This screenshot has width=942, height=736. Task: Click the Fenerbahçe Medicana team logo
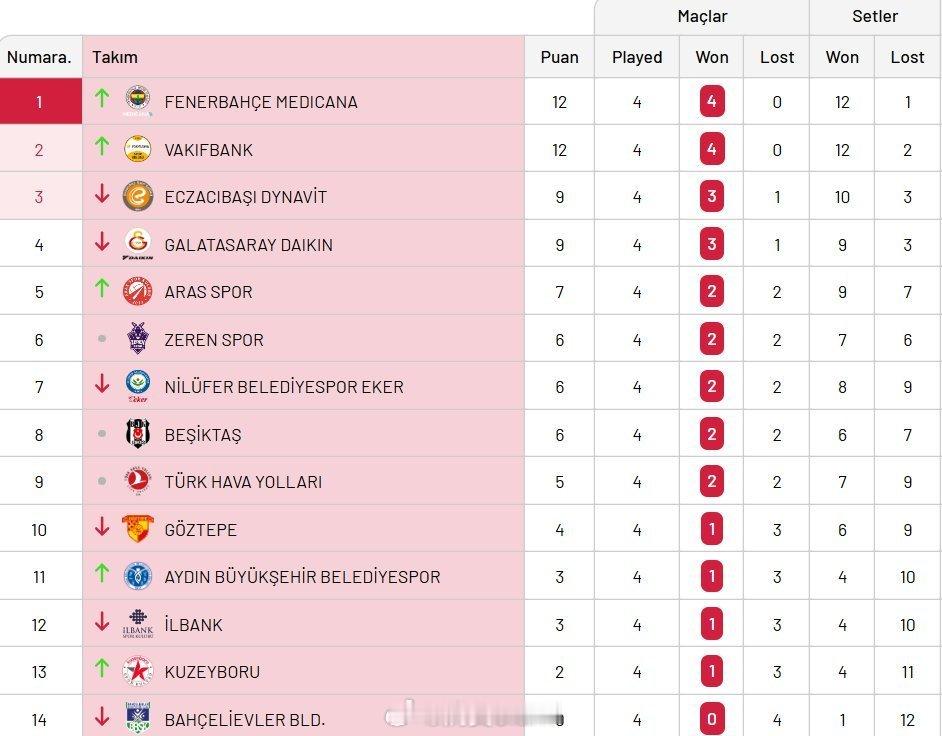138,101
